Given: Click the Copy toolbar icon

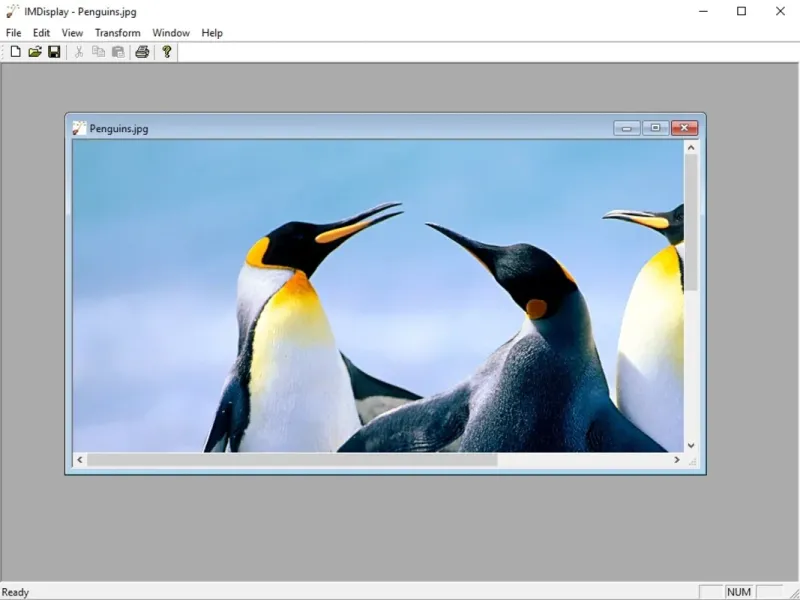Looking at the screenshot, I should 98,52.
